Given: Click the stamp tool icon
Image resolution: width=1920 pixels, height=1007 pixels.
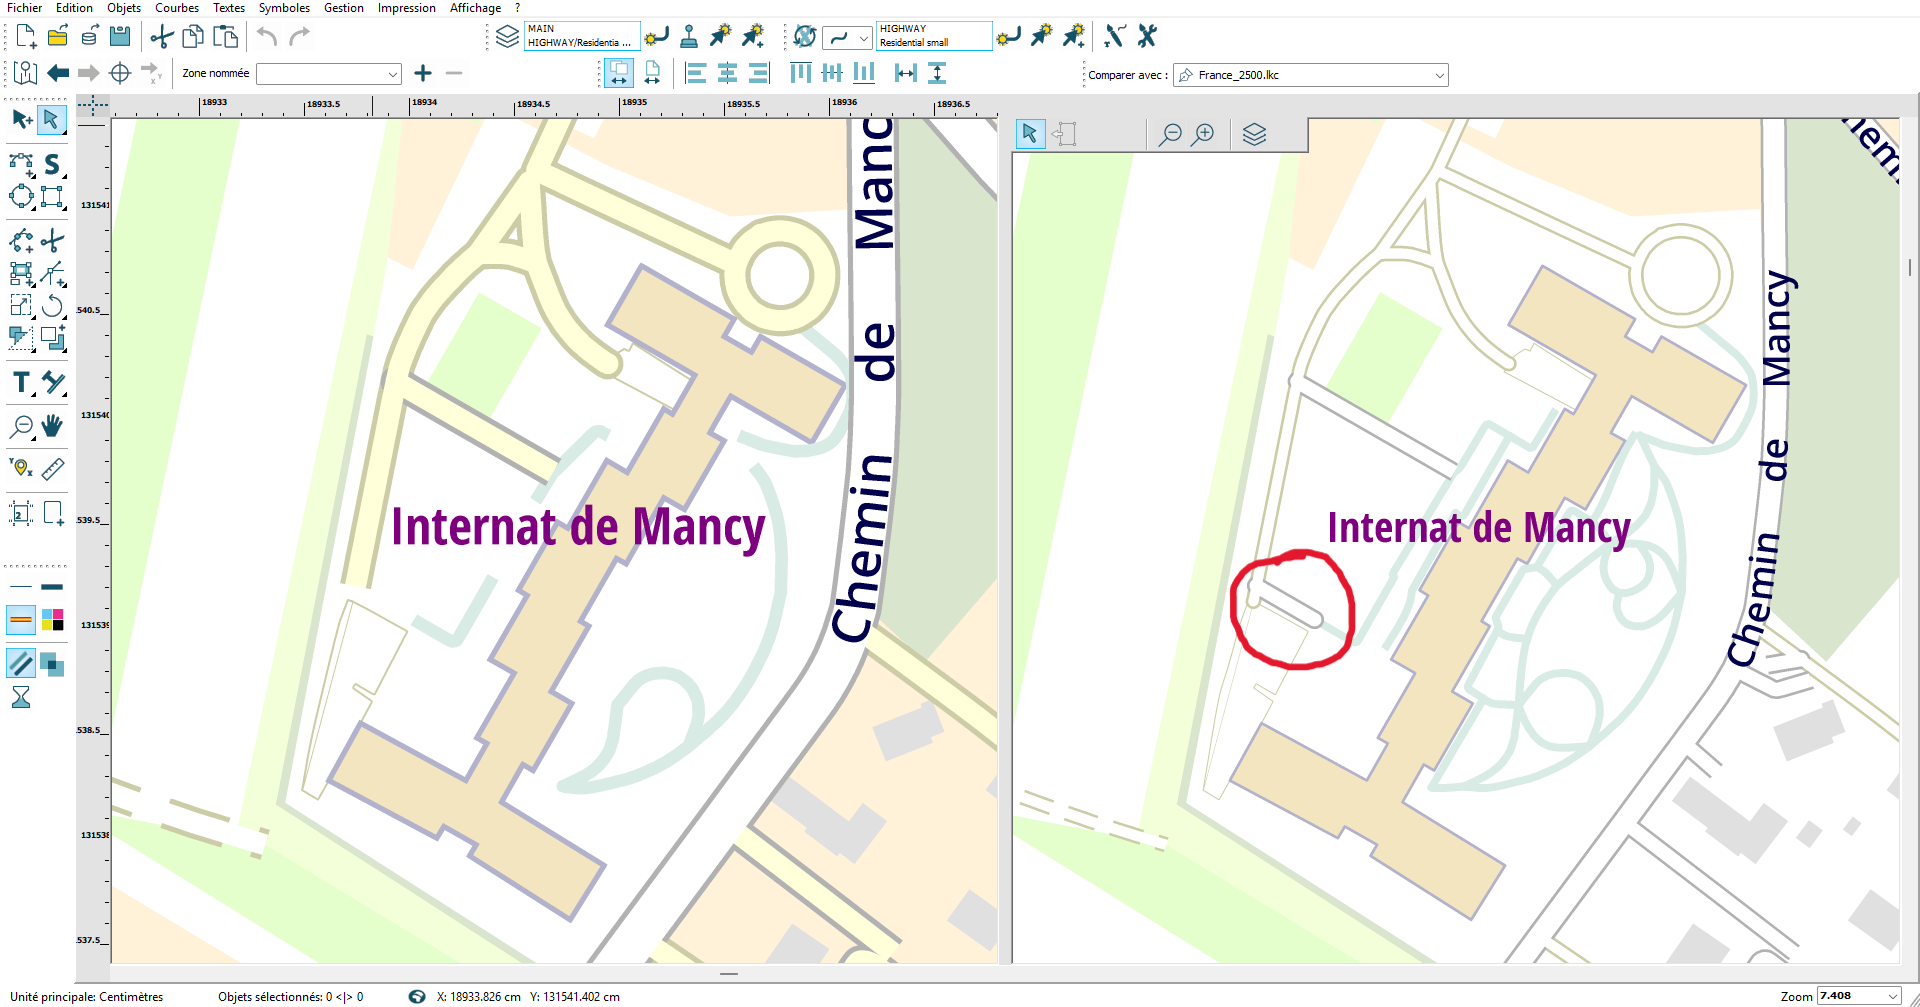Looking at the screenshot, I should tap(688, 37).
